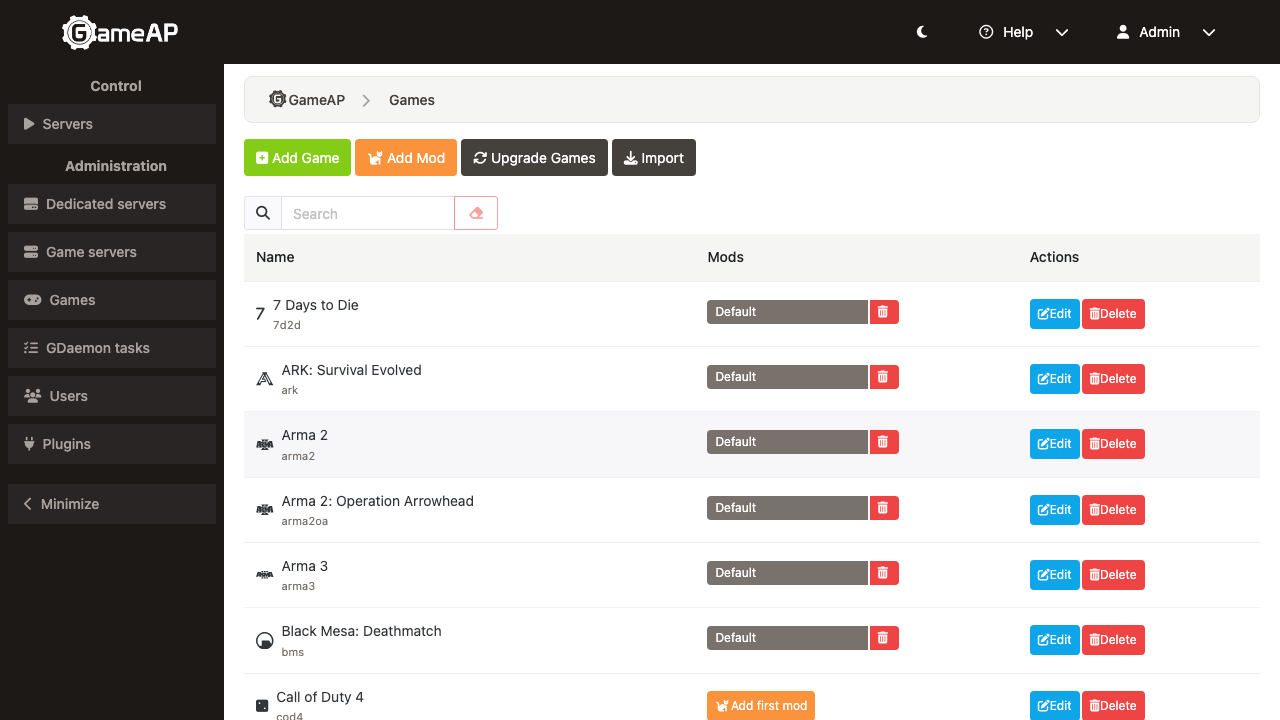Open Game servers sidebar item
1280x720 pixels.
(x=112, y=252)
